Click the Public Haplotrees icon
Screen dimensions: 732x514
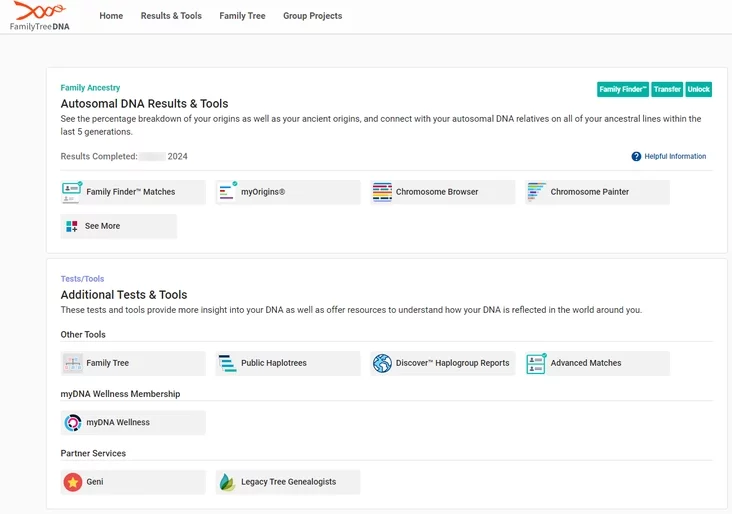tap(227, 363)
